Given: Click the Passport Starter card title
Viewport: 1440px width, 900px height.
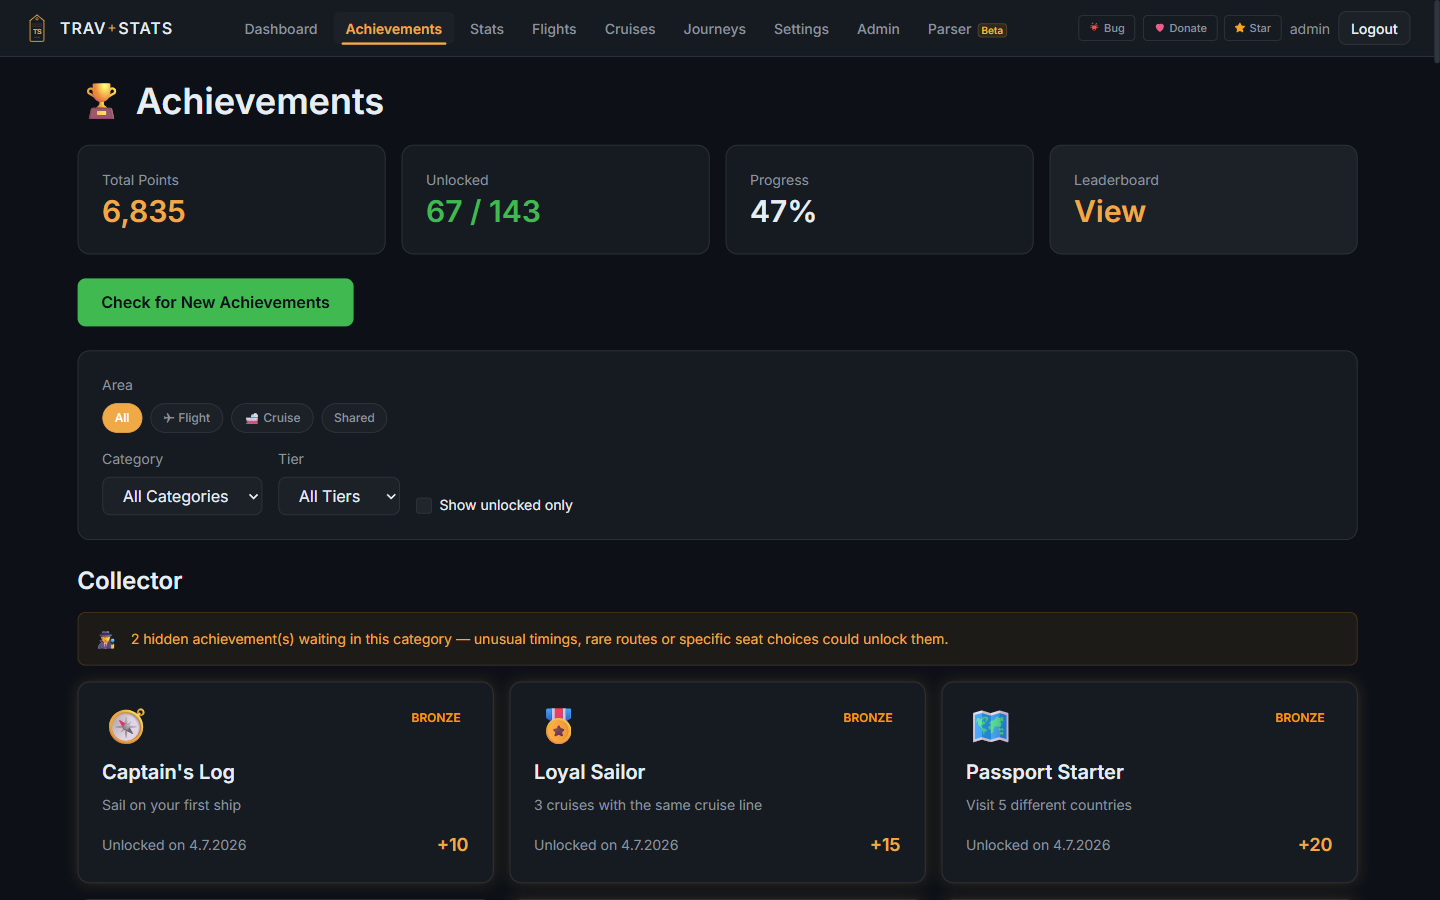Looking at the screenshot, I should click(x=1044, y=772).
